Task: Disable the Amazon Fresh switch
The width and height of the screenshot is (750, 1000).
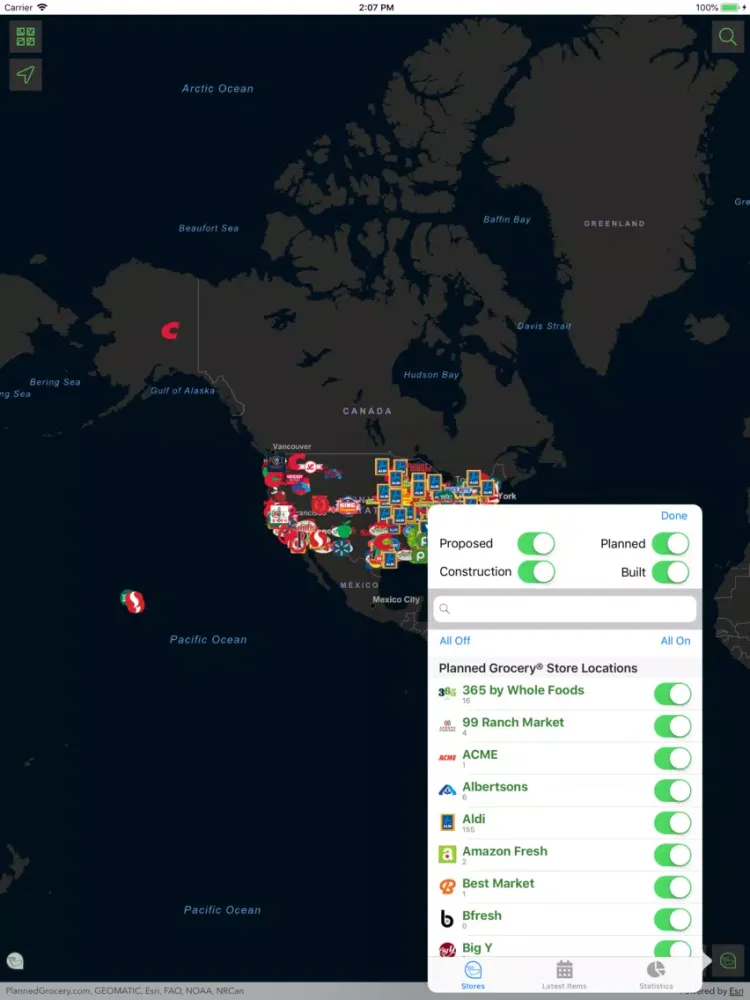Action: (x=673, y=855)
